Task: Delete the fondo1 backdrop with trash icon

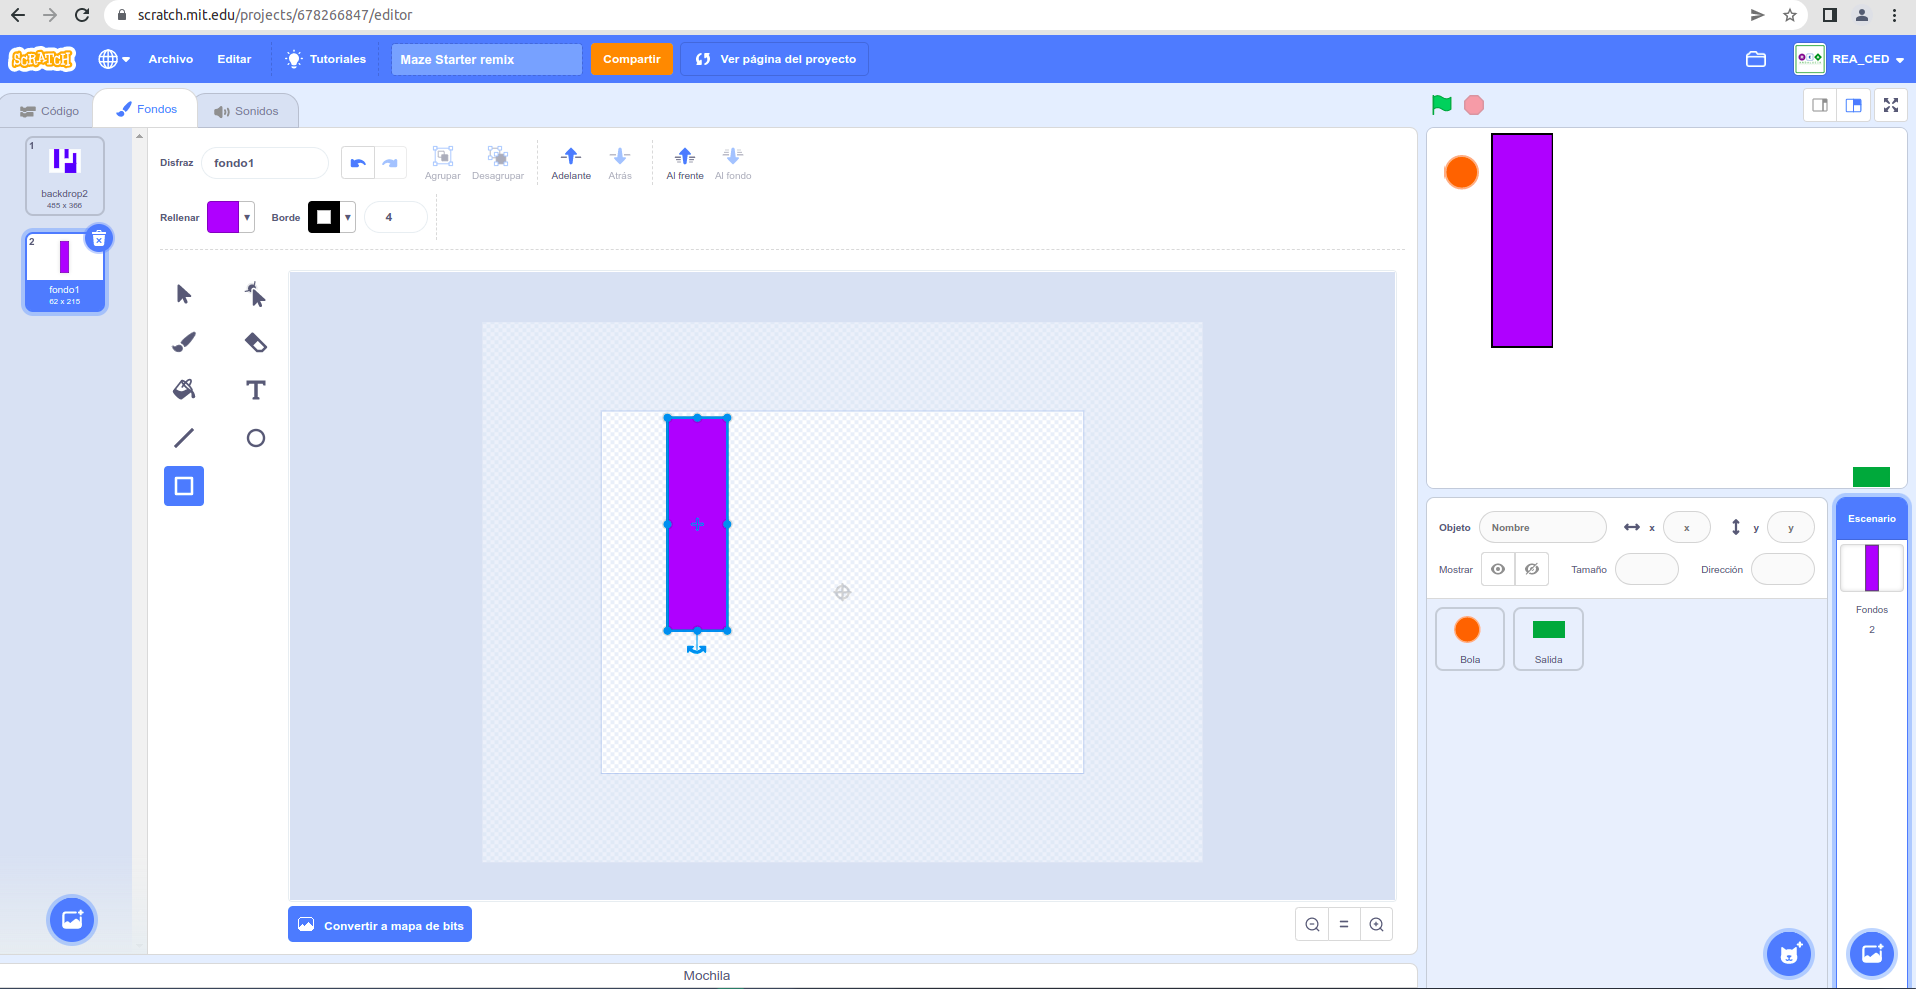Action: (99, 239)
